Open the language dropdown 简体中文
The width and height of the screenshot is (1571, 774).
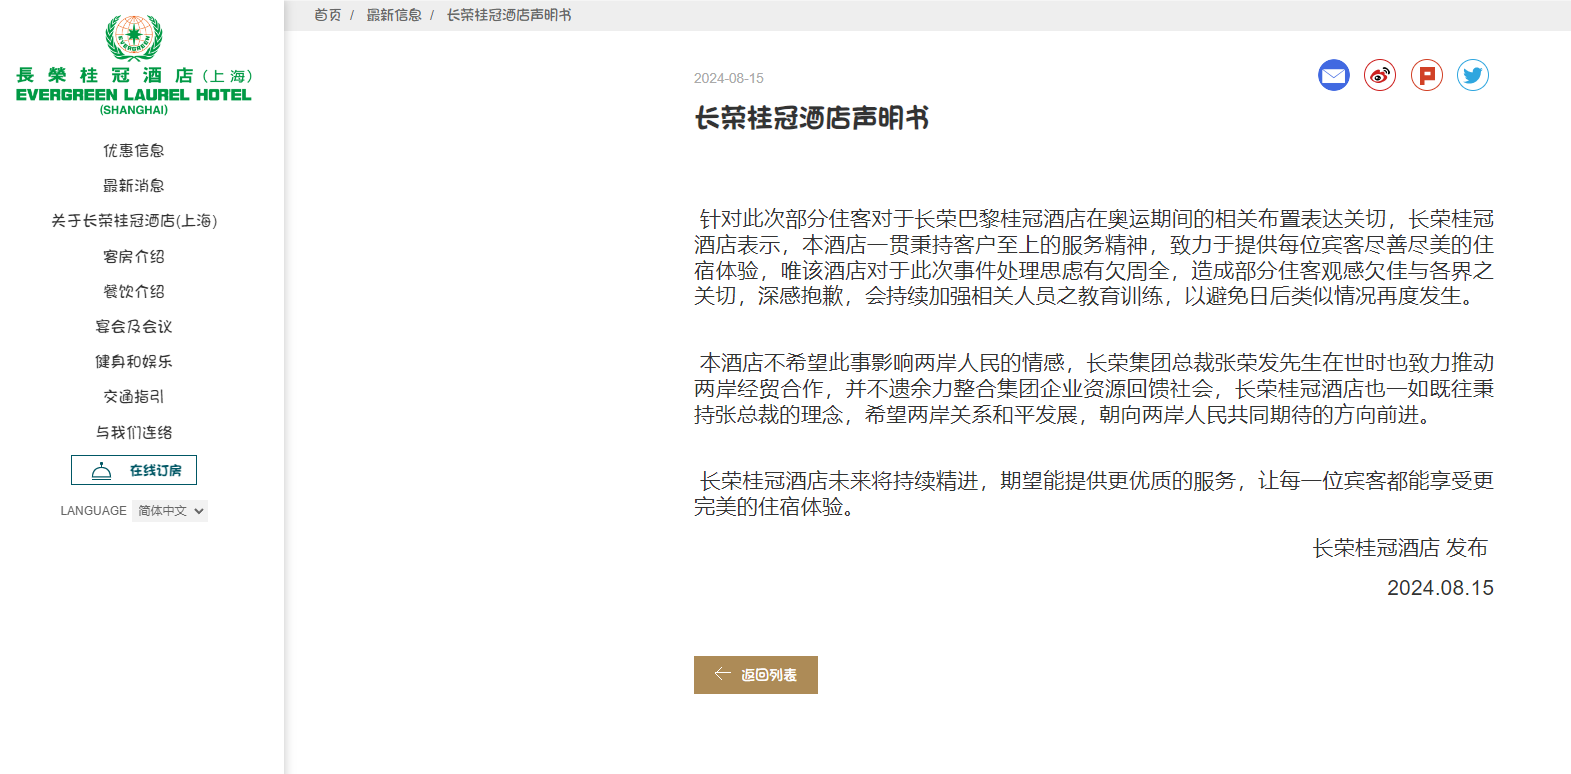click(170, 511)
